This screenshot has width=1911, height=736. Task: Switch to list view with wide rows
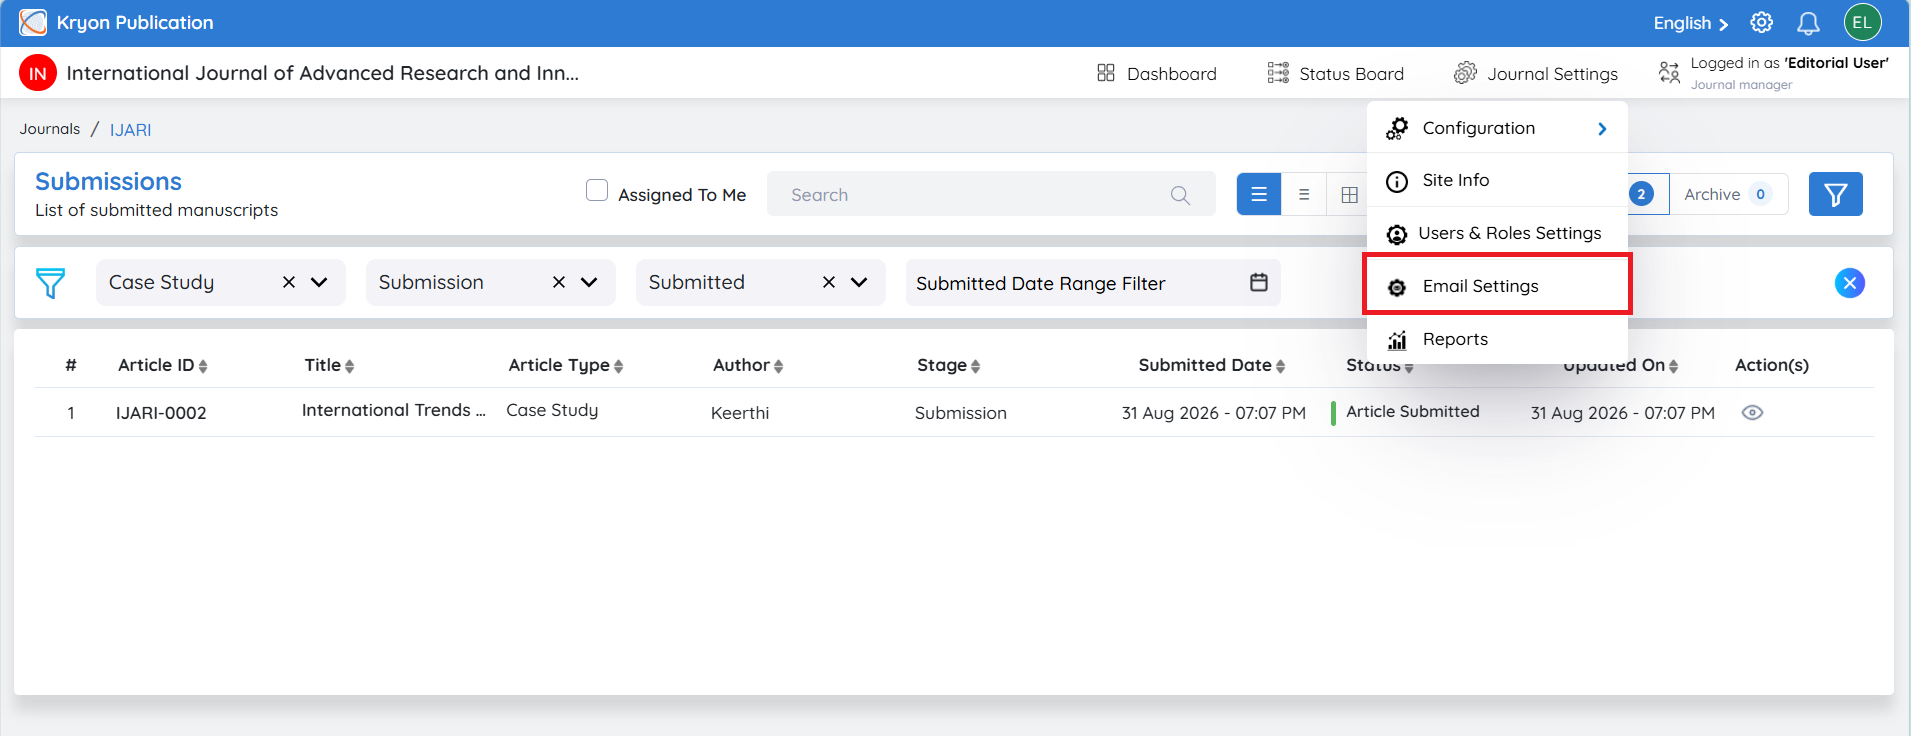coord(1259,194)
